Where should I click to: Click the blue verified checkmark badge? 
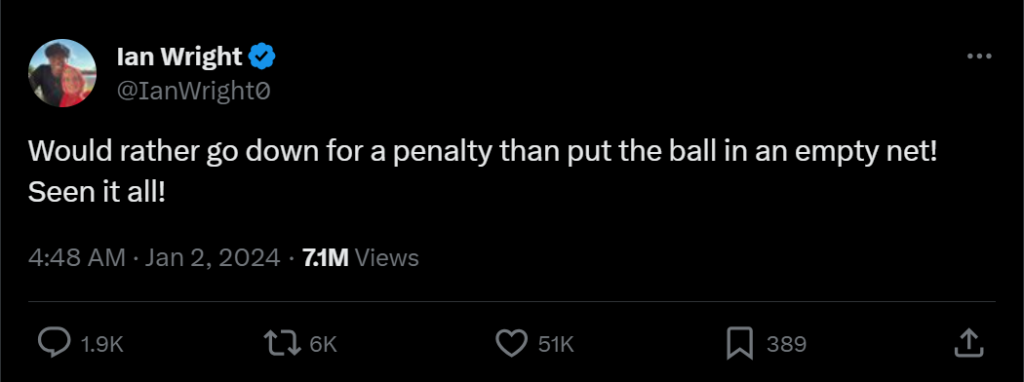[263, 57]
